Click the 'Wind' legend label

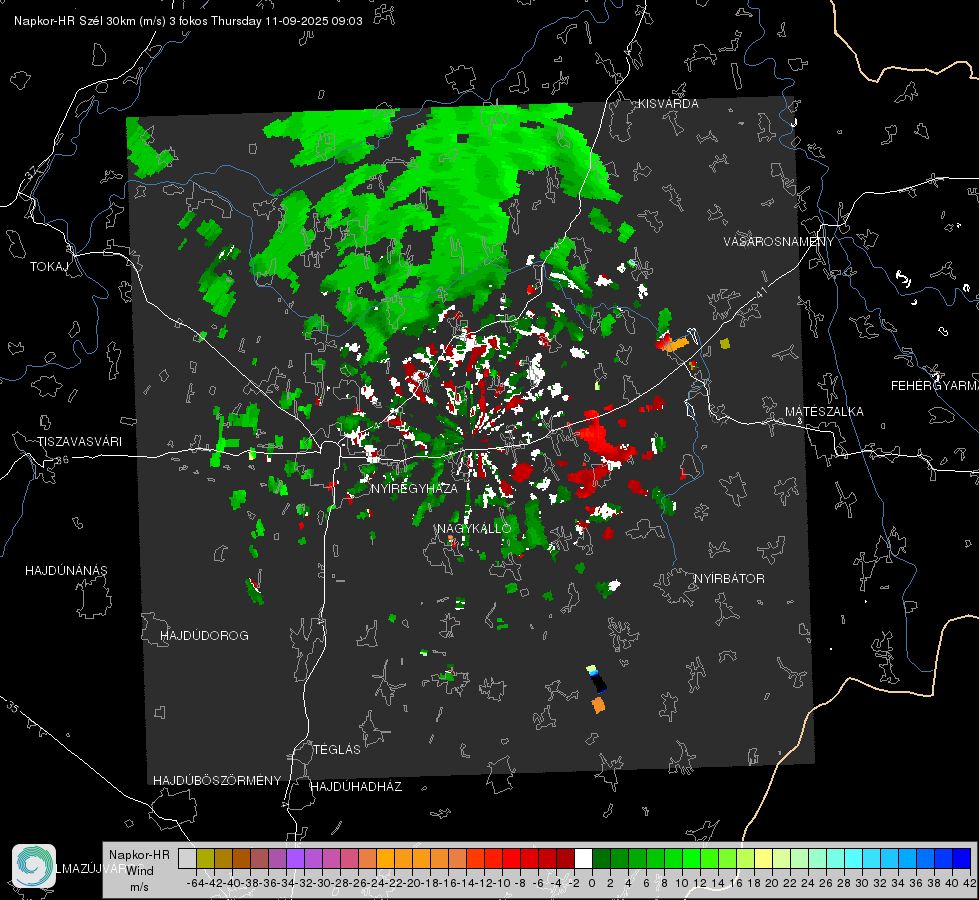(x=140, y=871)
